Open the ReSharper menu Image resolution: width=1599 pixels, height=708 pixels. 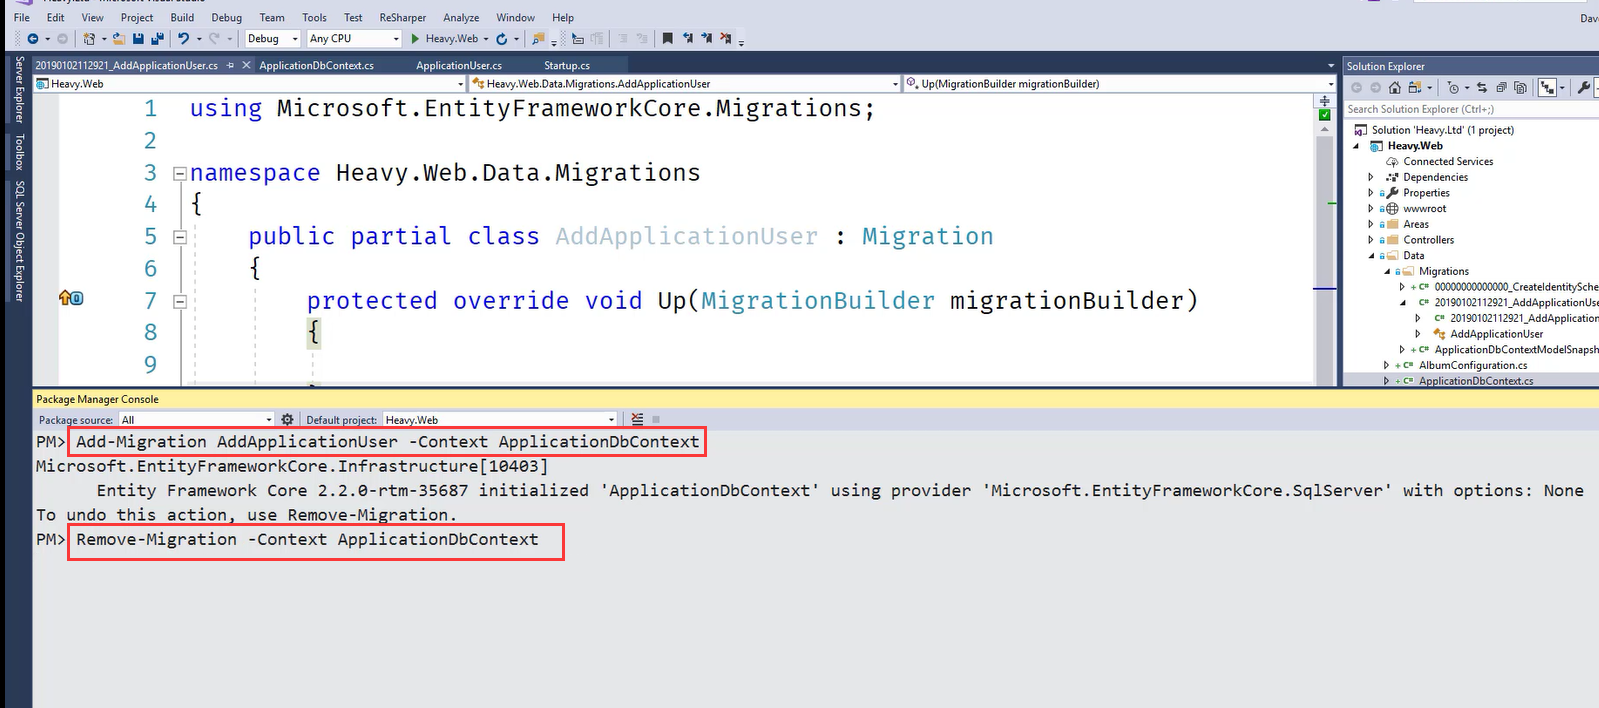[403, 17]
